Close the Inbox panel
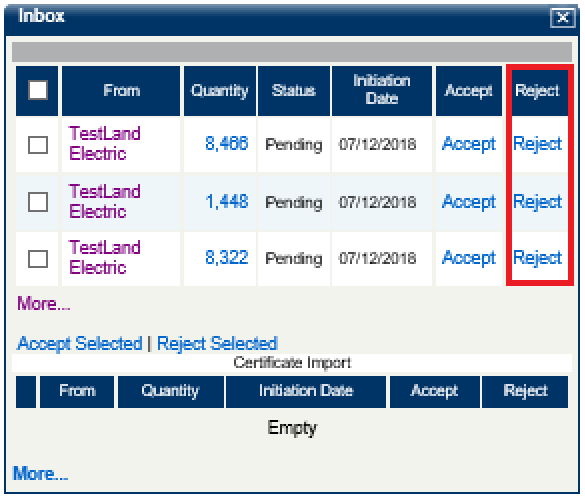Image resolution: width=585 pixels, height=500 pixels. point(563,18)
